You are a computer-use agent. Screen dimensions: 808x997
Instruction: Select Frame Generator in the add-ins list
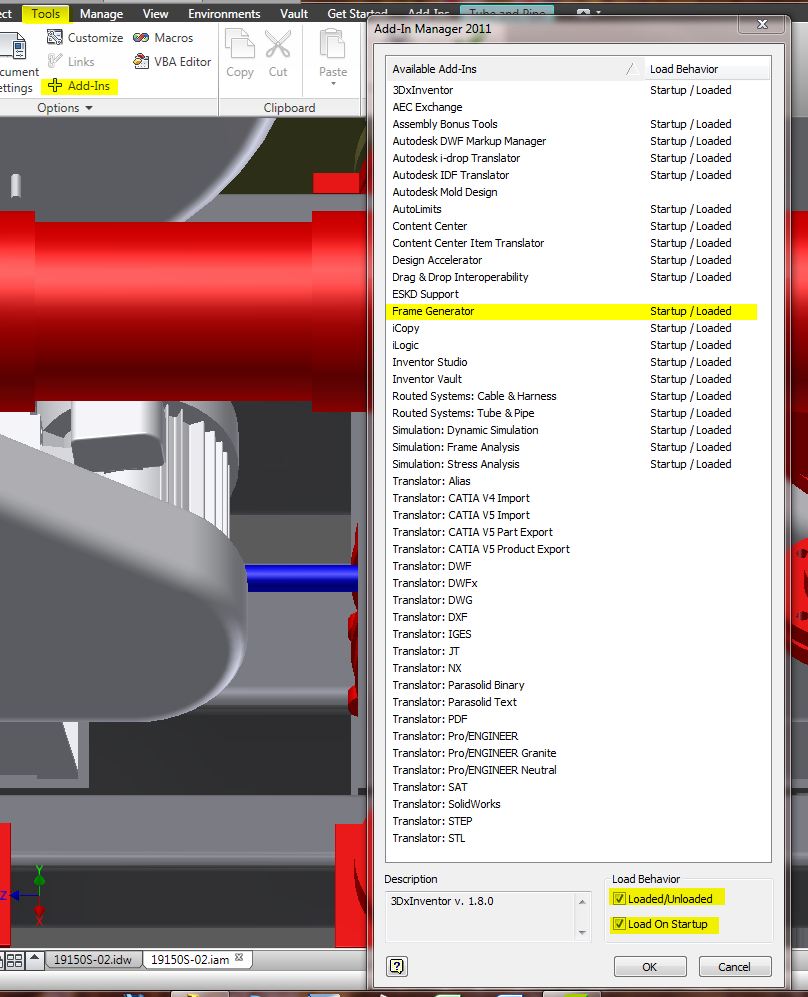(432, 311)
